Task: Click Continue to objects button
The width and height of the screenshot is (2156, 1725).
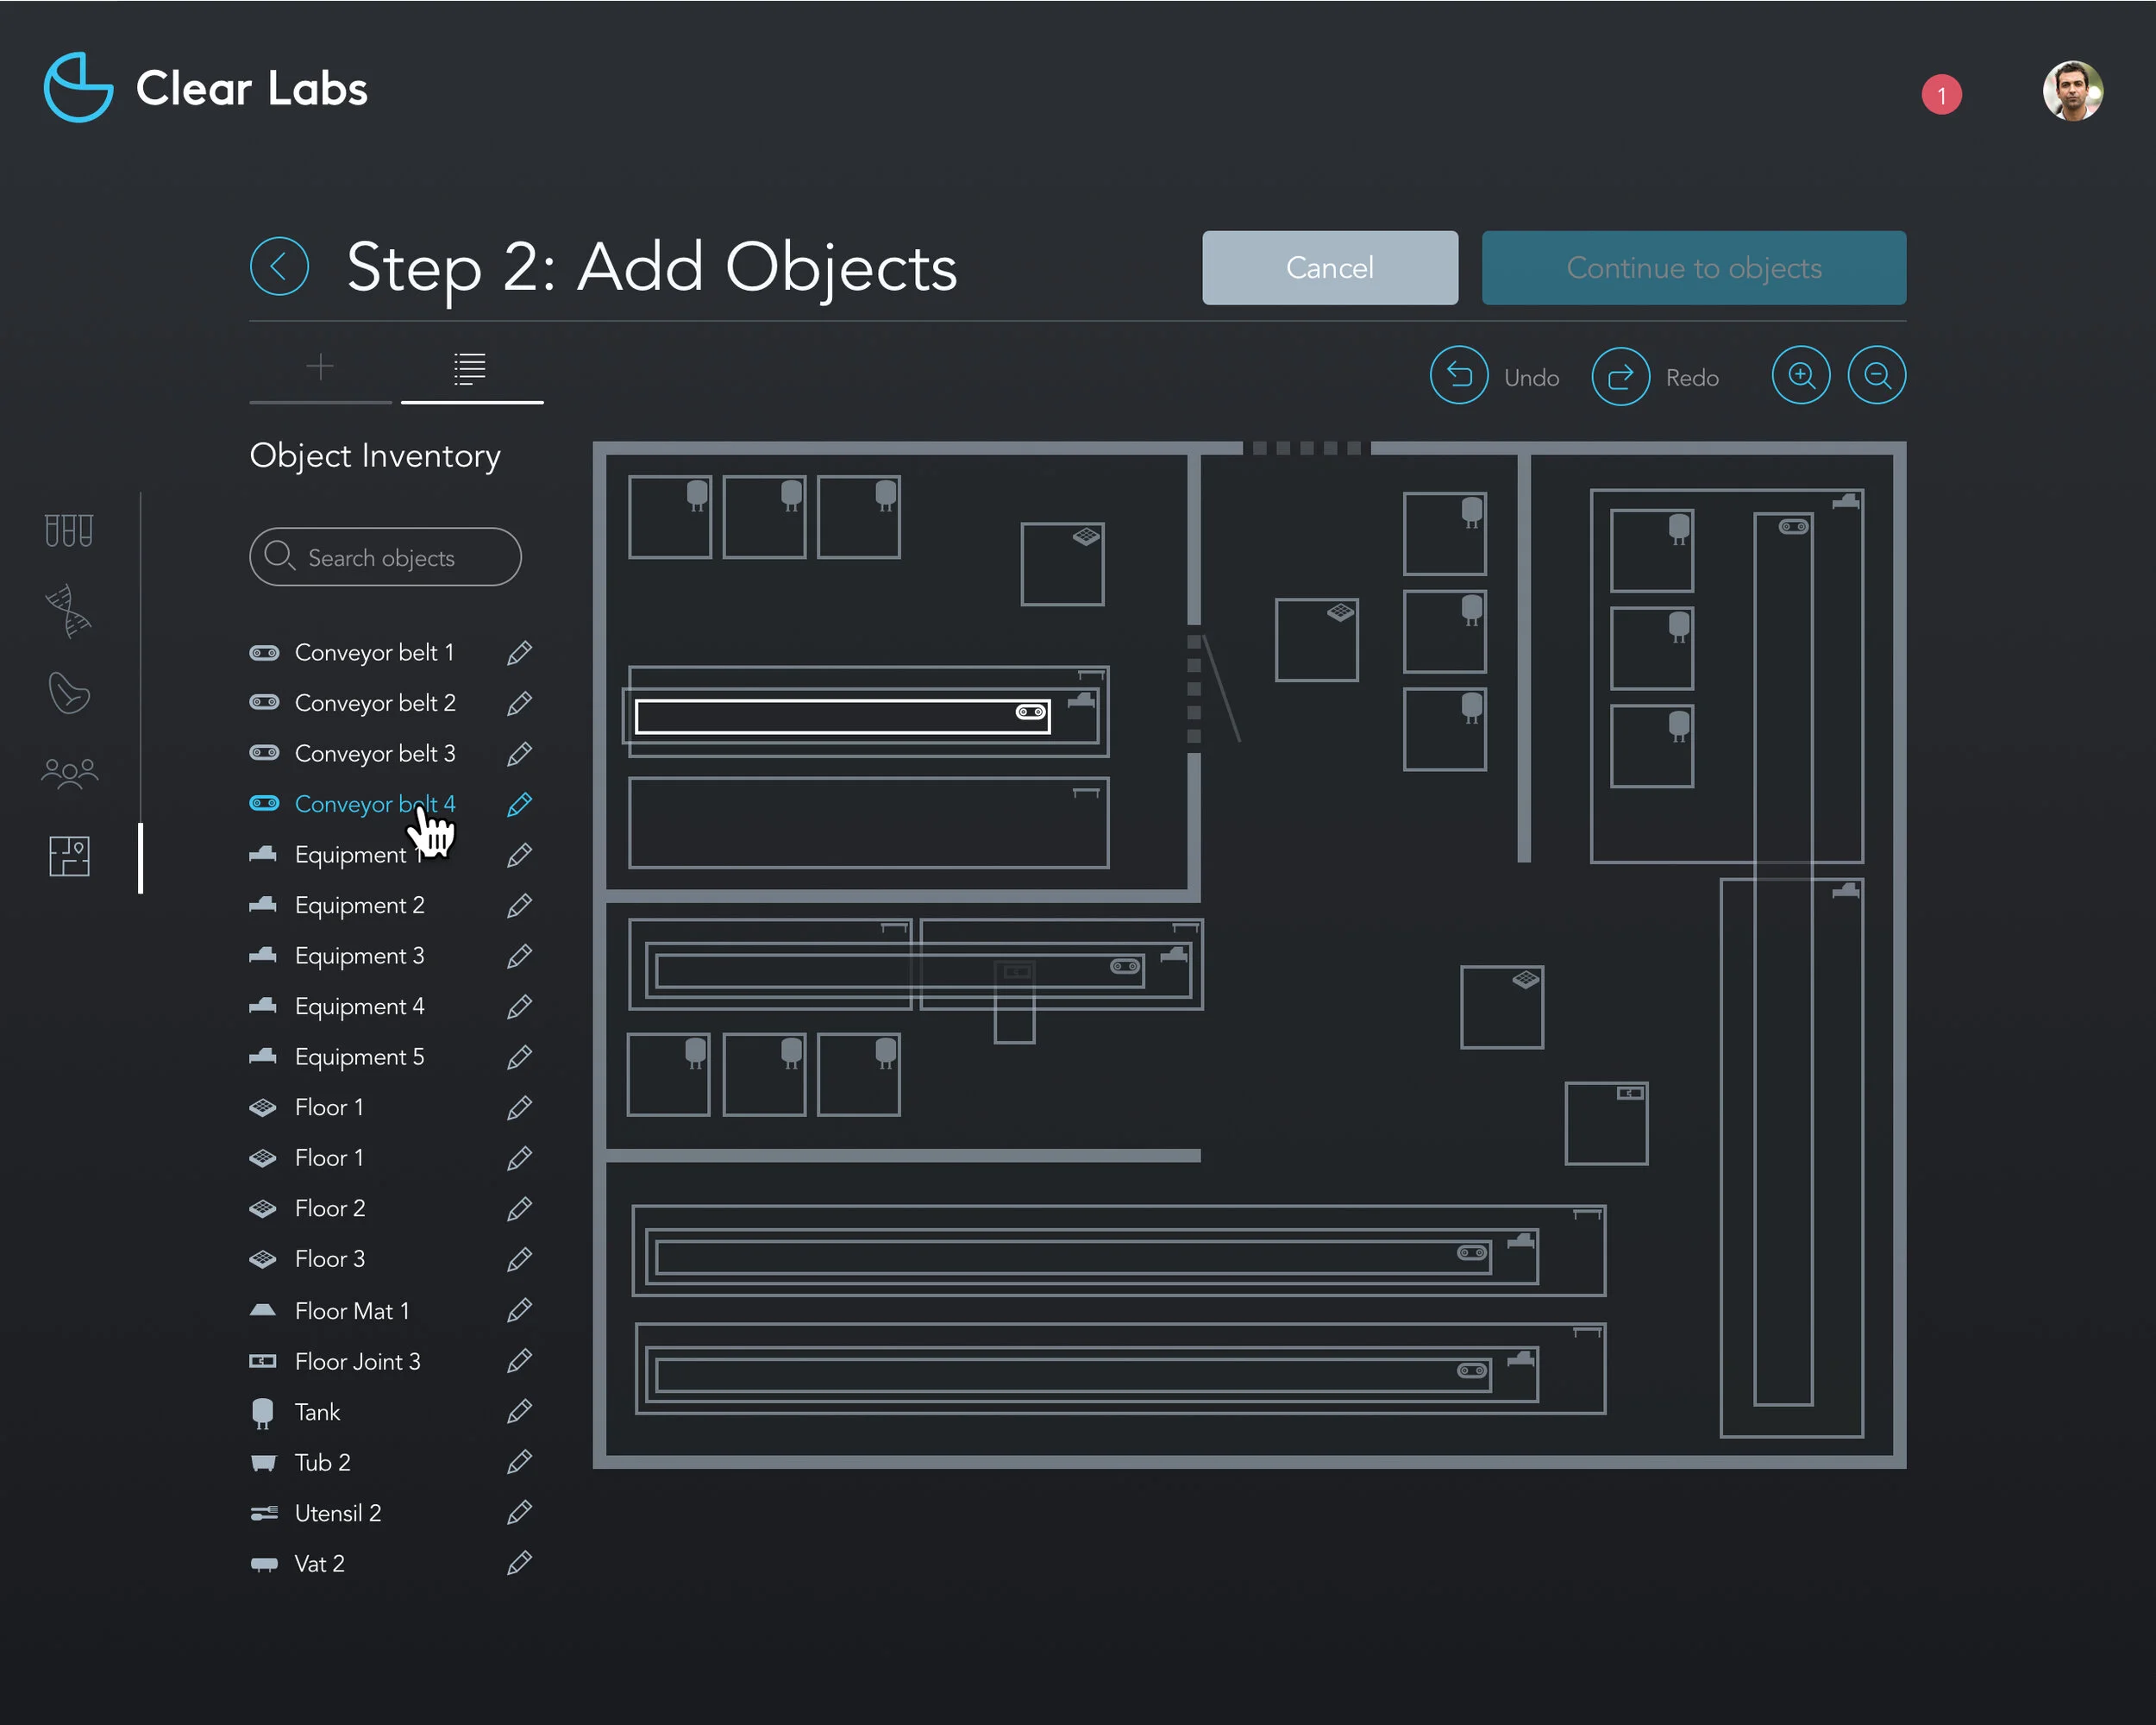Action: [1693, 268]
